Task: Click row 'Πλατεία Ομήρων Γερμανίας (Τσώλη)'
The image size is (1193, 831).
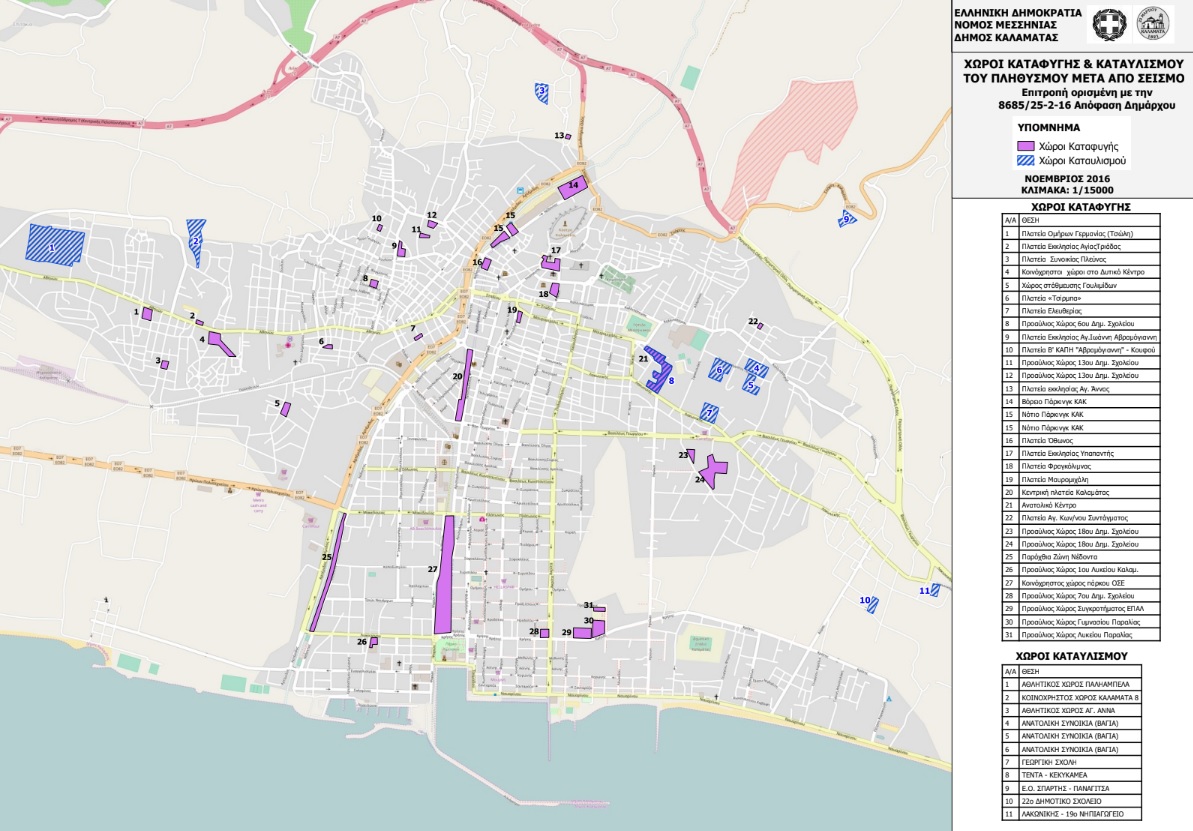Action: (1080, 234)
